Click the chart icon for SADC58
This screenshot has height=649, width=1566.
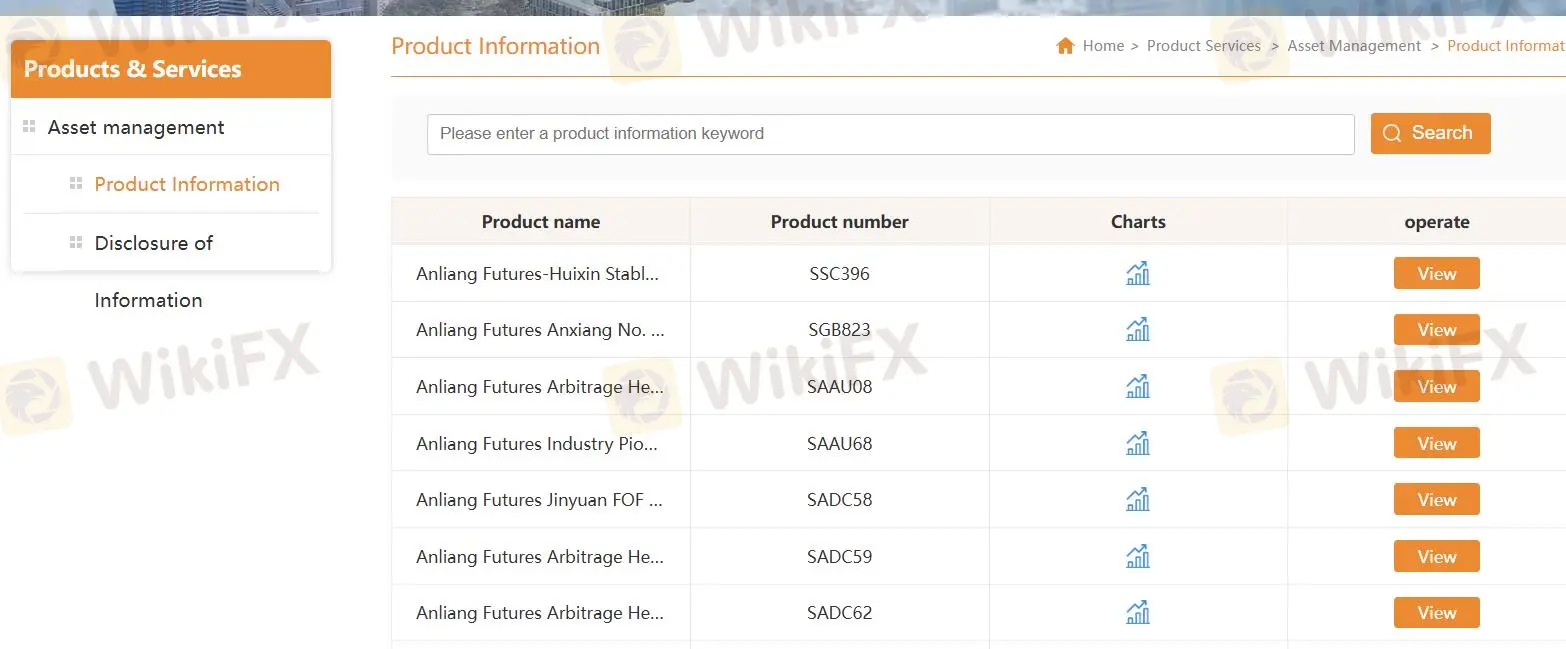(1137, 499)
